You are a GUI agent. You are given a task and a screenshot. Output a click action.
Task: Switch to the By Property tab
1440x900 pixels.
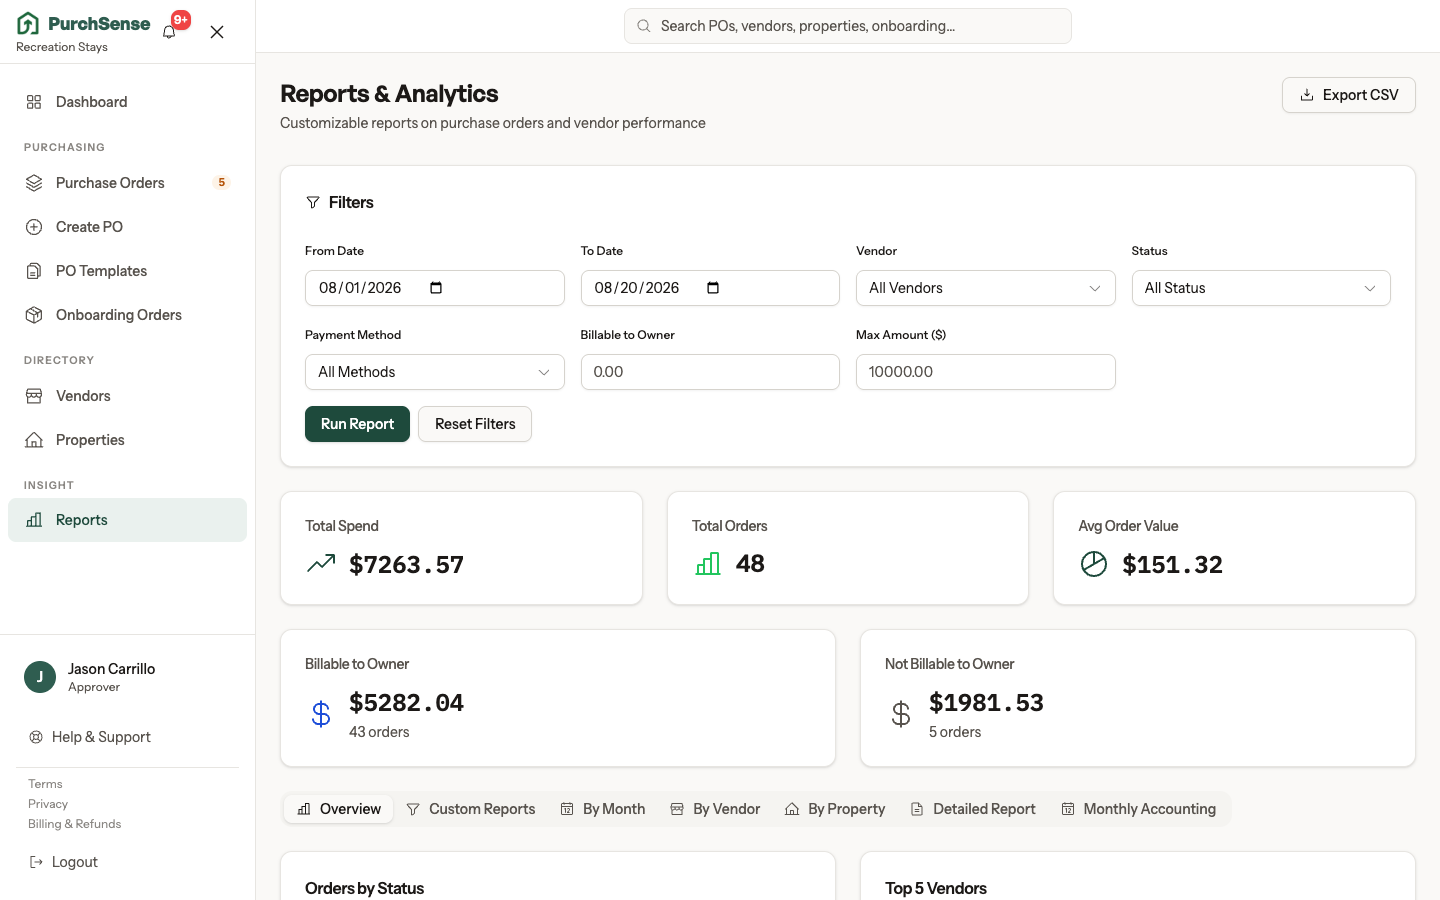pos(835,809)
